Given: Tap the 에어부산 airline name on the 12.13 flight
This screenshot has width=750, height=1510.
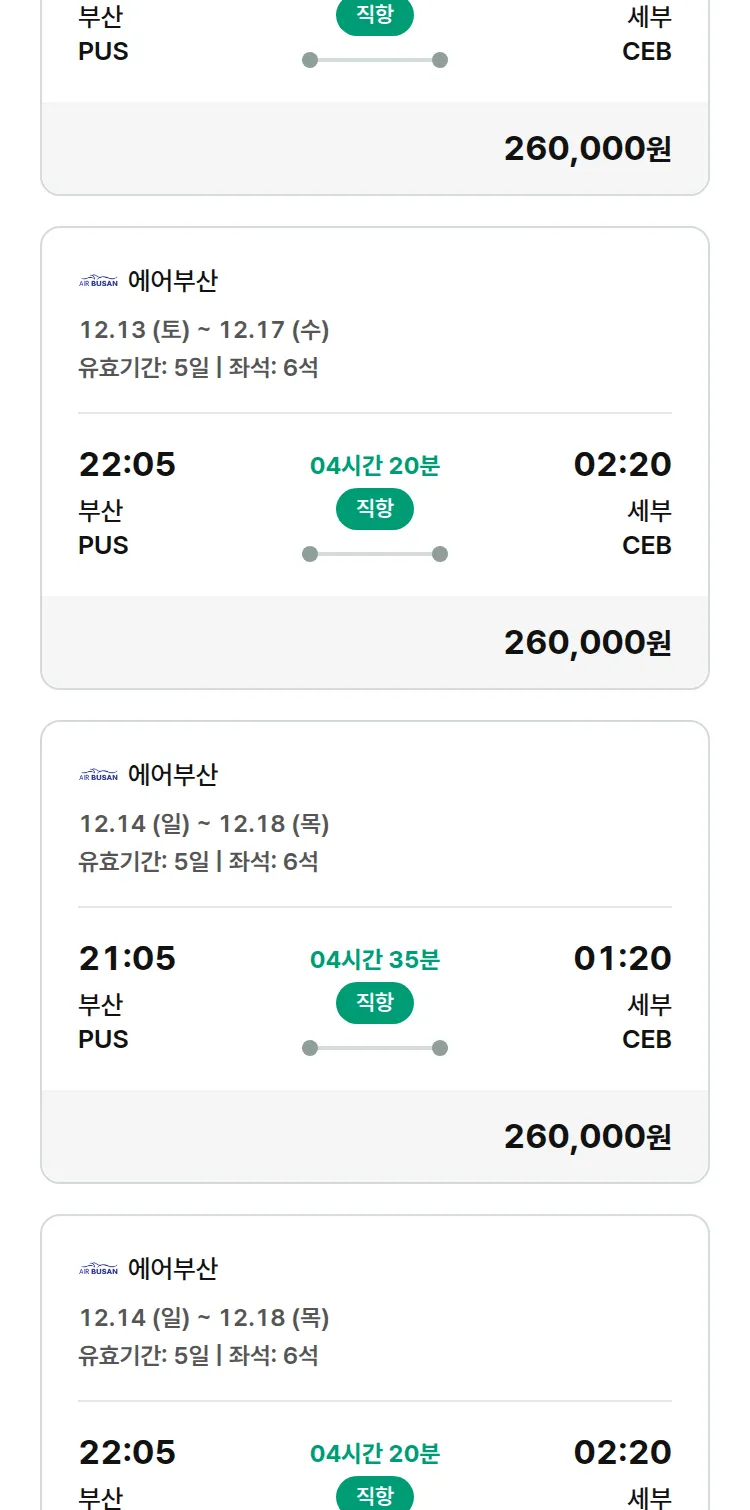Looking at the screenshot, I should 173,281.
